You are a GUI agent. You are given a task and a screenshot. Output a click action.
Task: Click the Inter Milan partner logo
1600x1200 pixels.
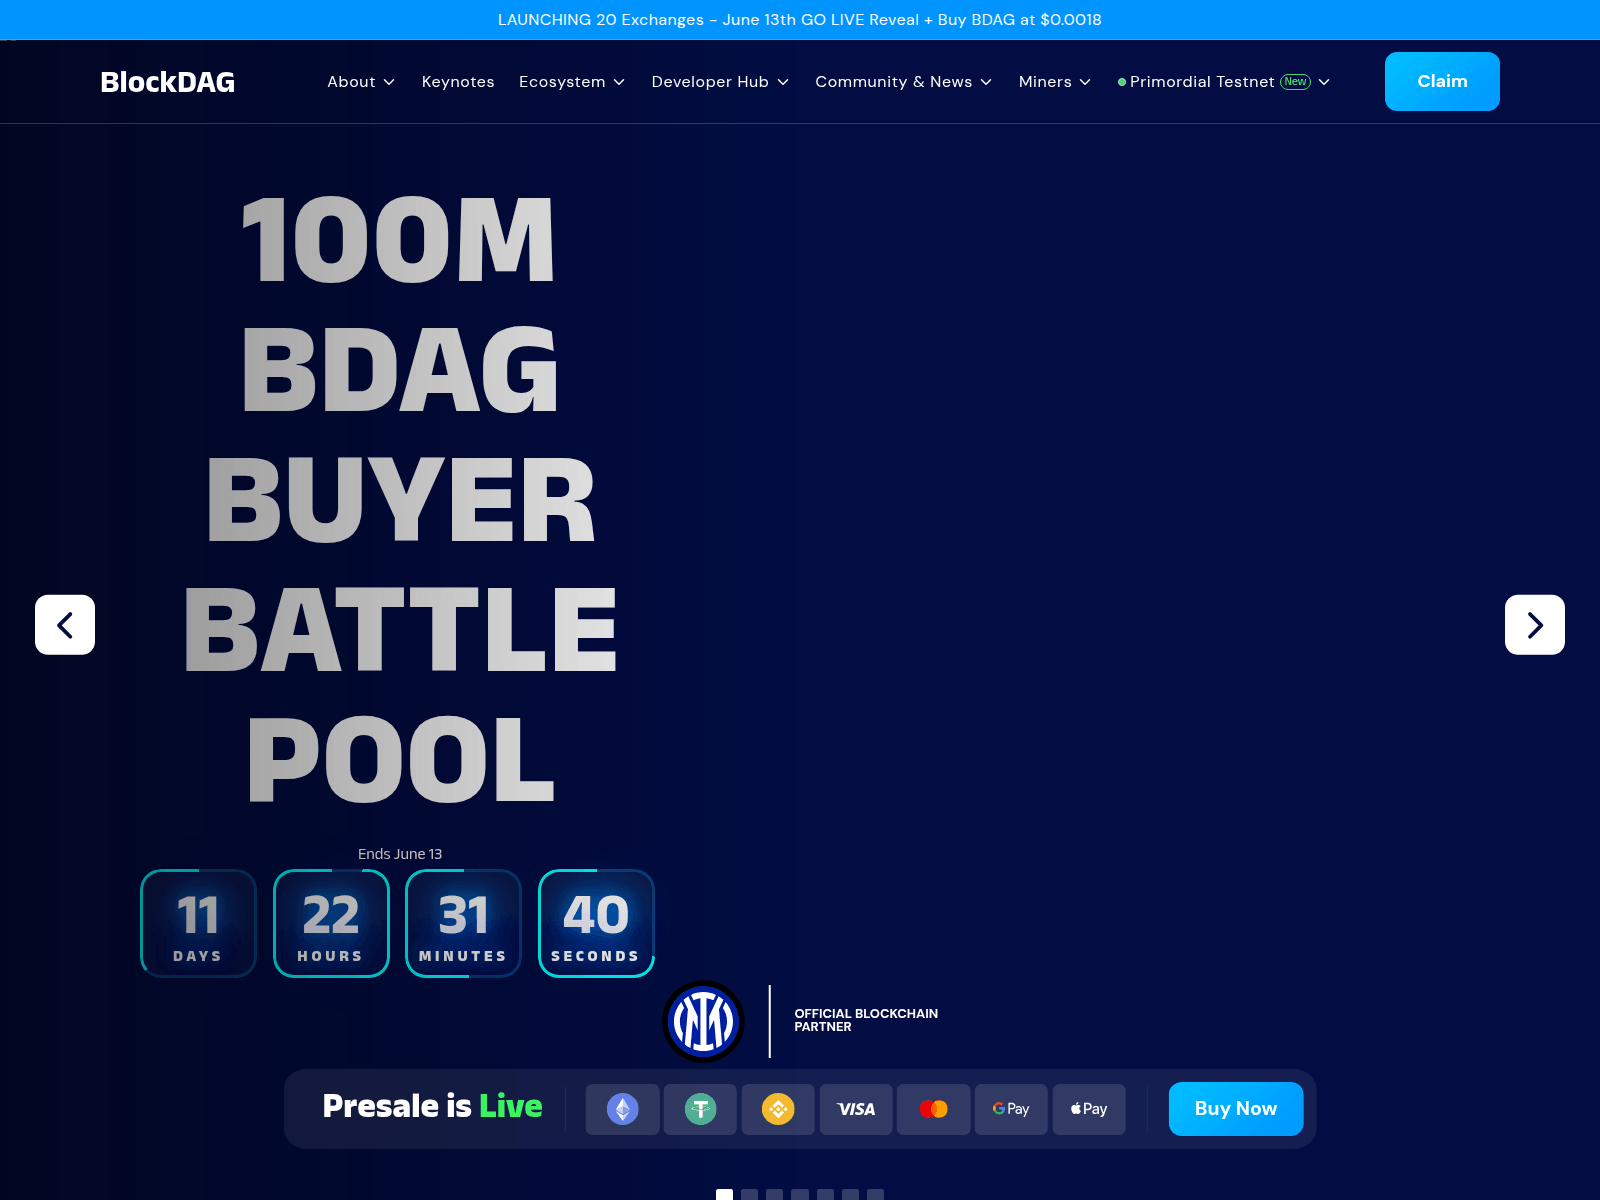(703, 1020)
